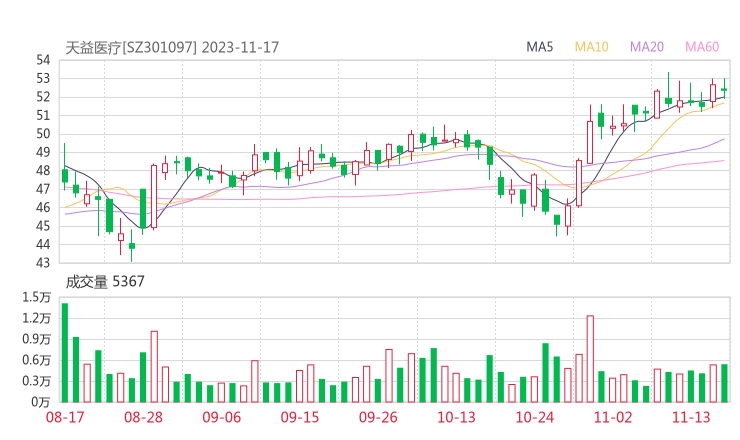Select the 08-17 date label
The width and height of the screenshot is (740, 440).
[x=65, y=417]
